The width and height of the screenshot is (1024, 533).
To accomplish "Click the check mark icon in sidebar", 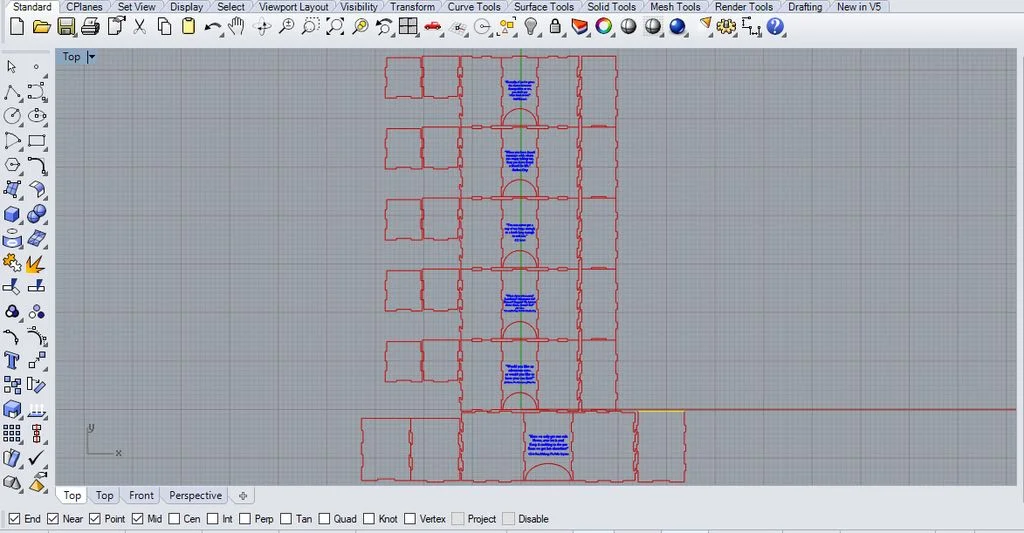I will (x=37, y=458).
